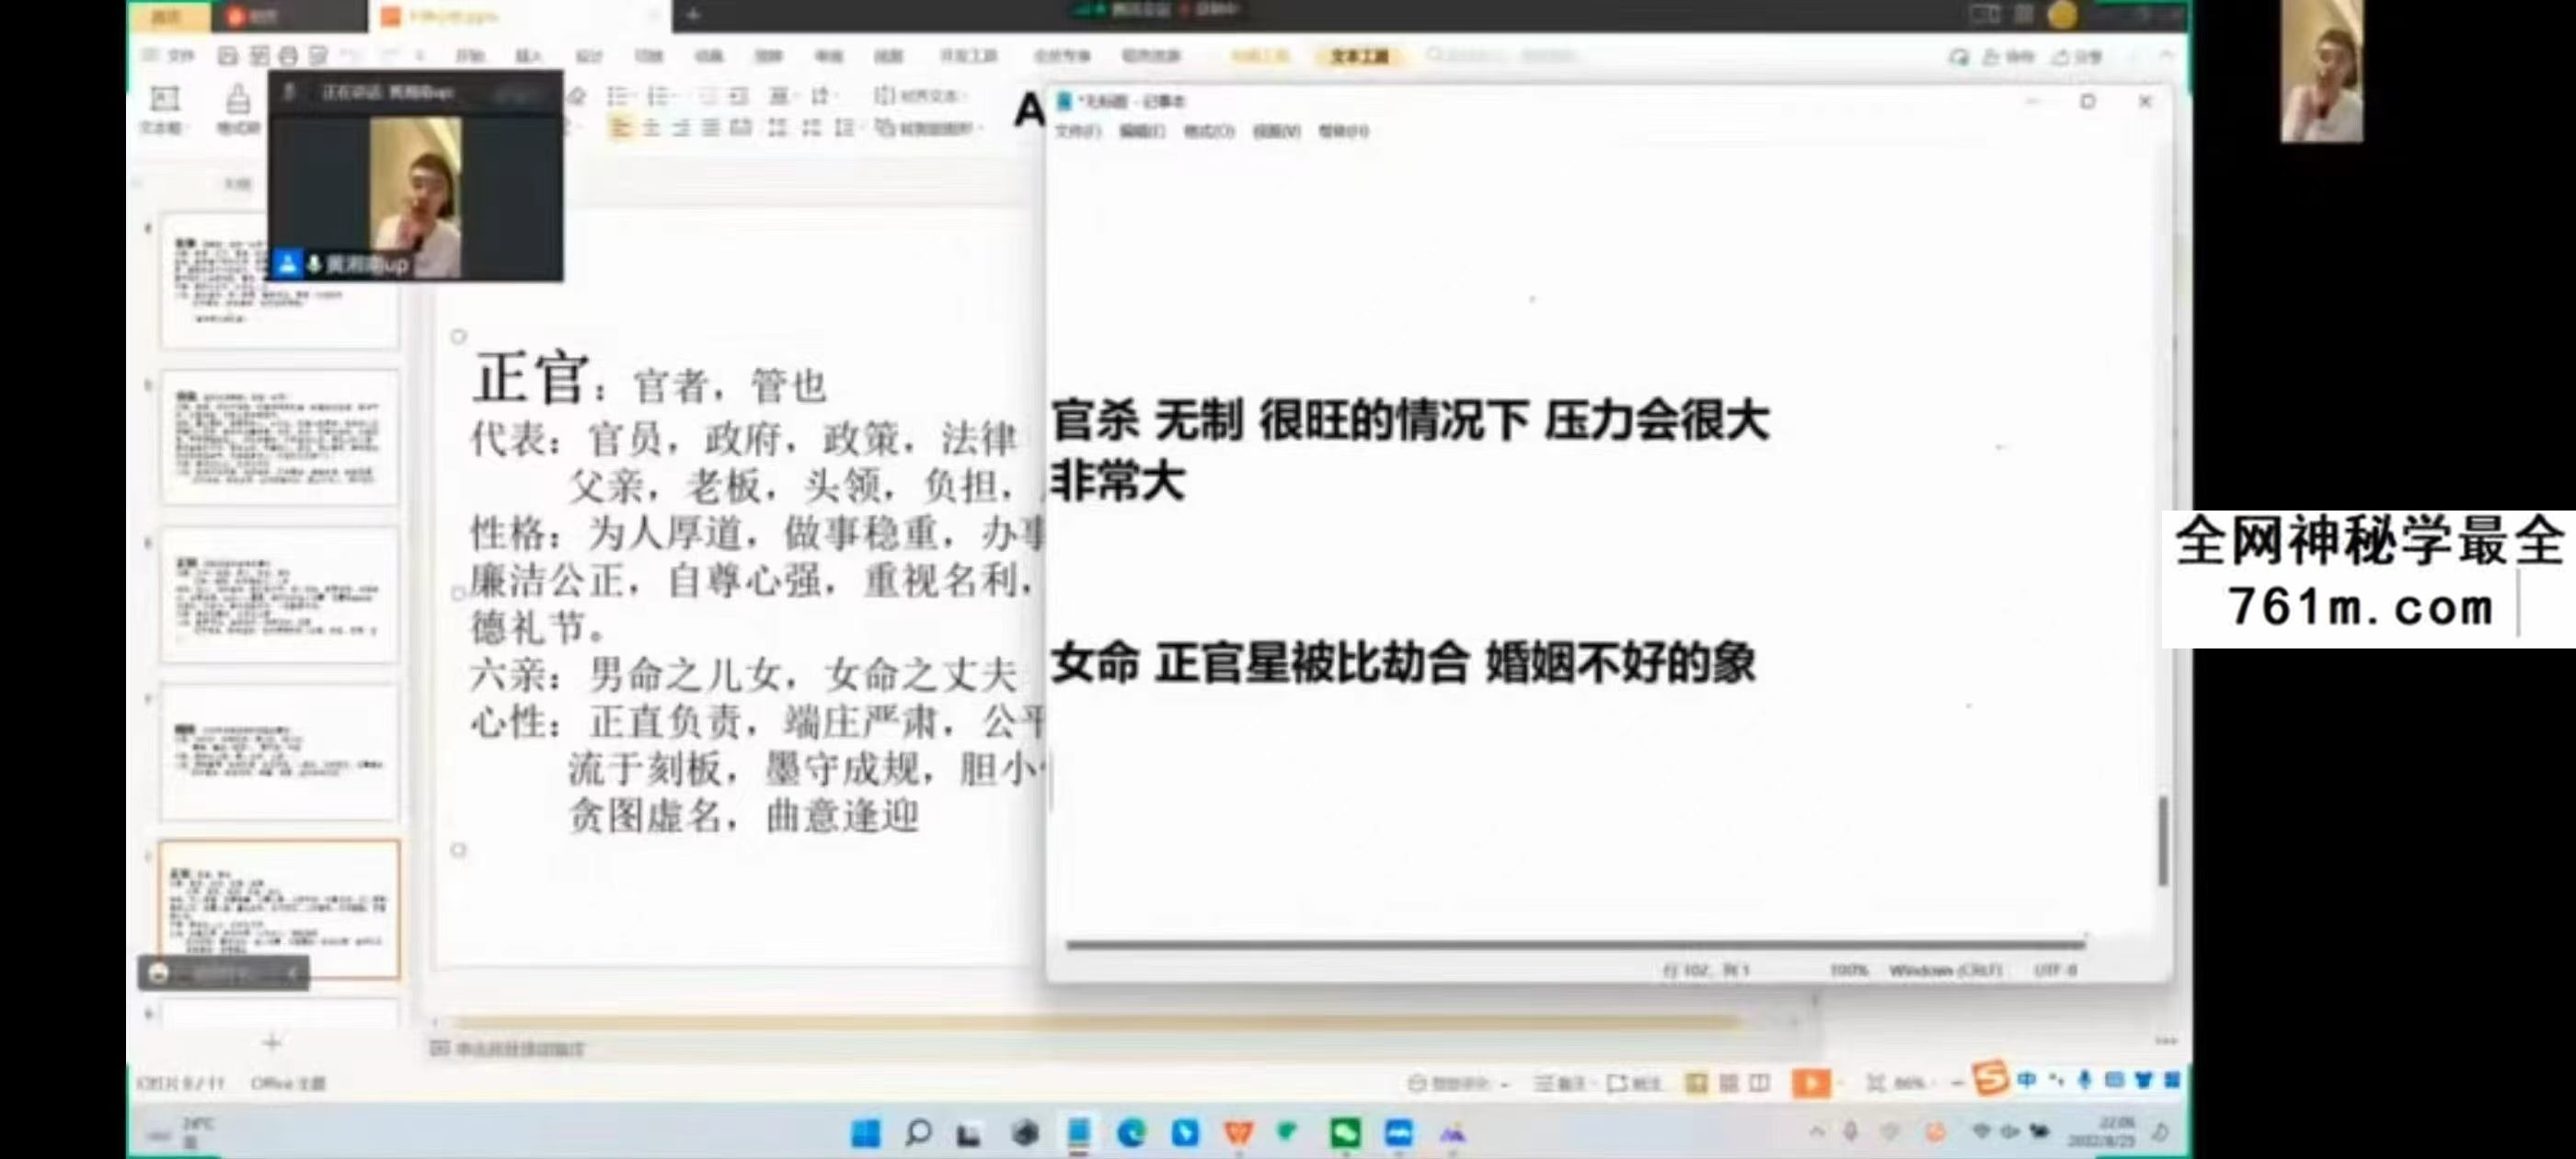Click the zoom out minus button
Image resolution: width=2576 pixels, height=1159 pixels.
(1957, 1083)
